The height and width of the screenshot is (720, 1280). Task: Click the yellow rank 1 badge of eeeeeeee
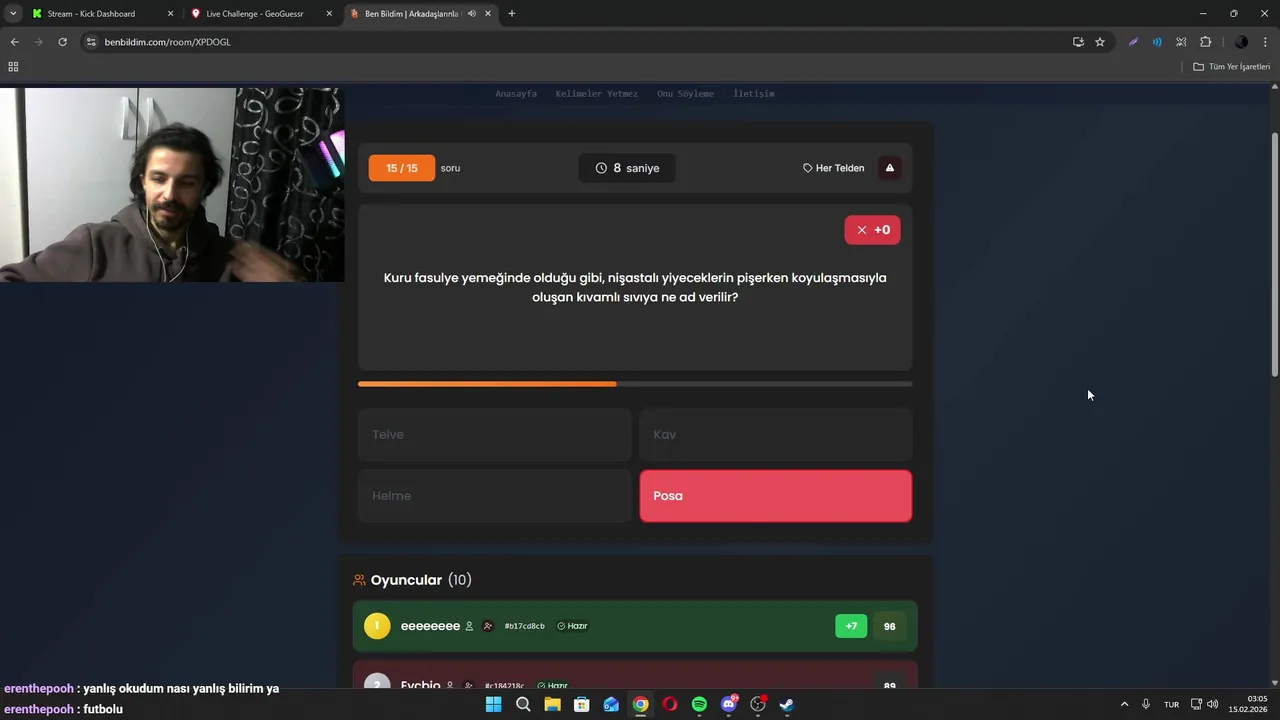click(377, 626)
